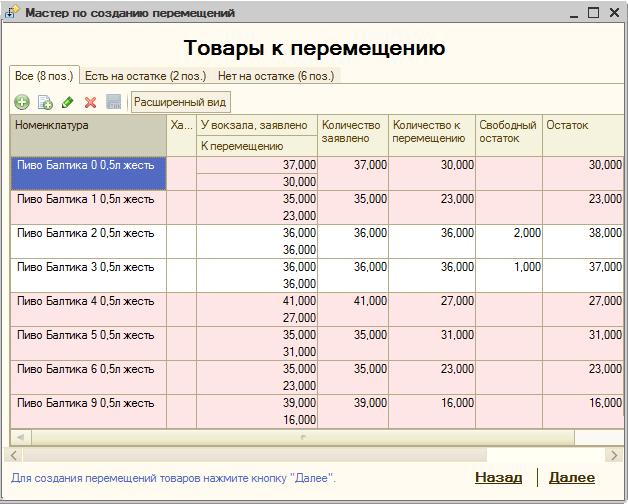
Task: Click the grayed save/stock toolbar icon
Action: coord(113,102)
